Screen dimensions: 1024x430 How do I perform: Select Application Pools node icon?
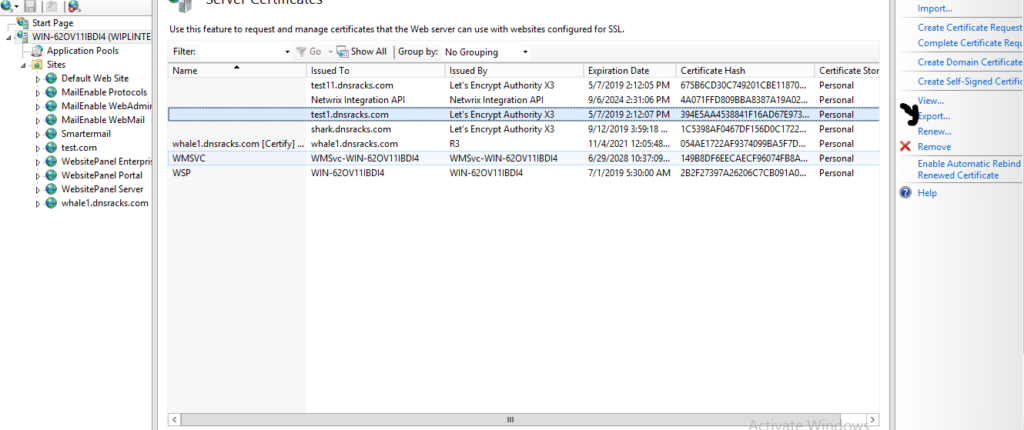[37, 50]
